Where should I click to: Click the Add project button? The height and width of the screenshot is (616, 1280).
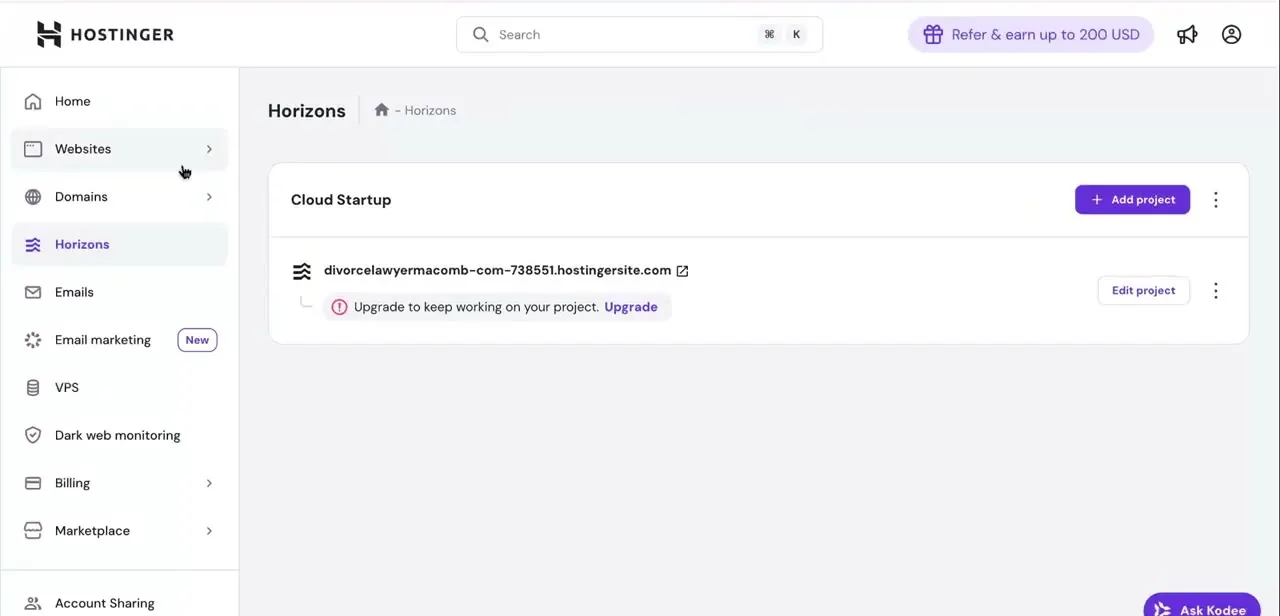click(1132, 200)
